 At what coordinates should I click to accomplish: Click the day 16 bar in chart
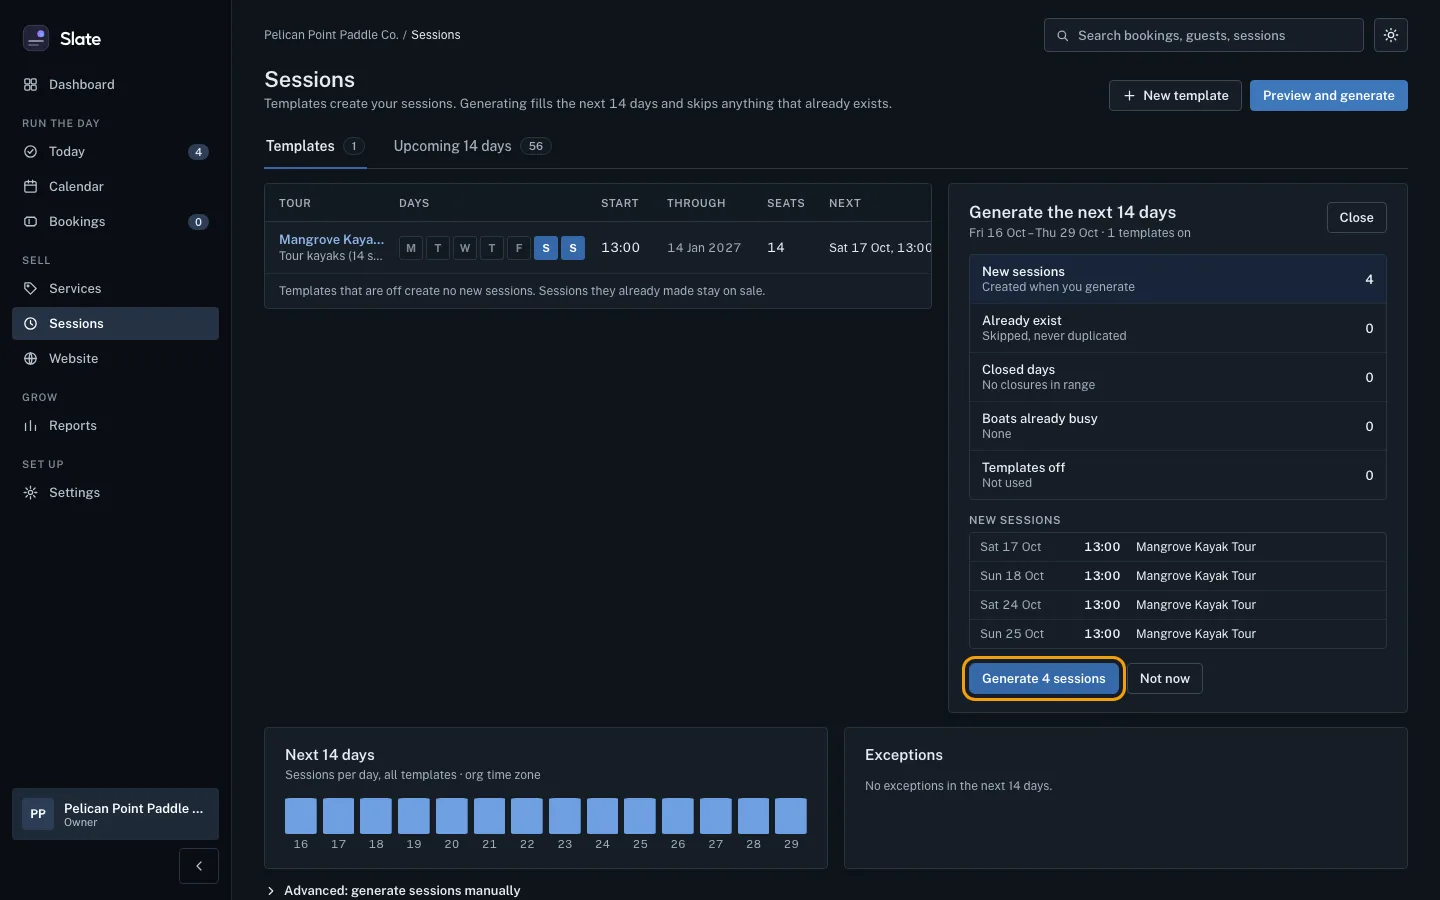click(301, 816)
